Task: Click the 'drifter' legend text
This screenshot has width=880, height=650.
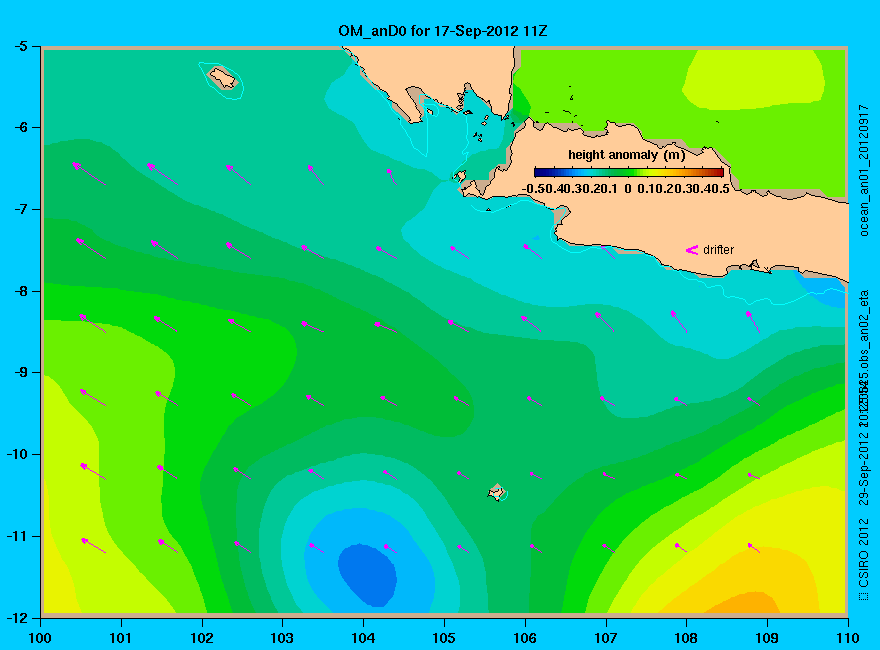Action: [718, 250]
